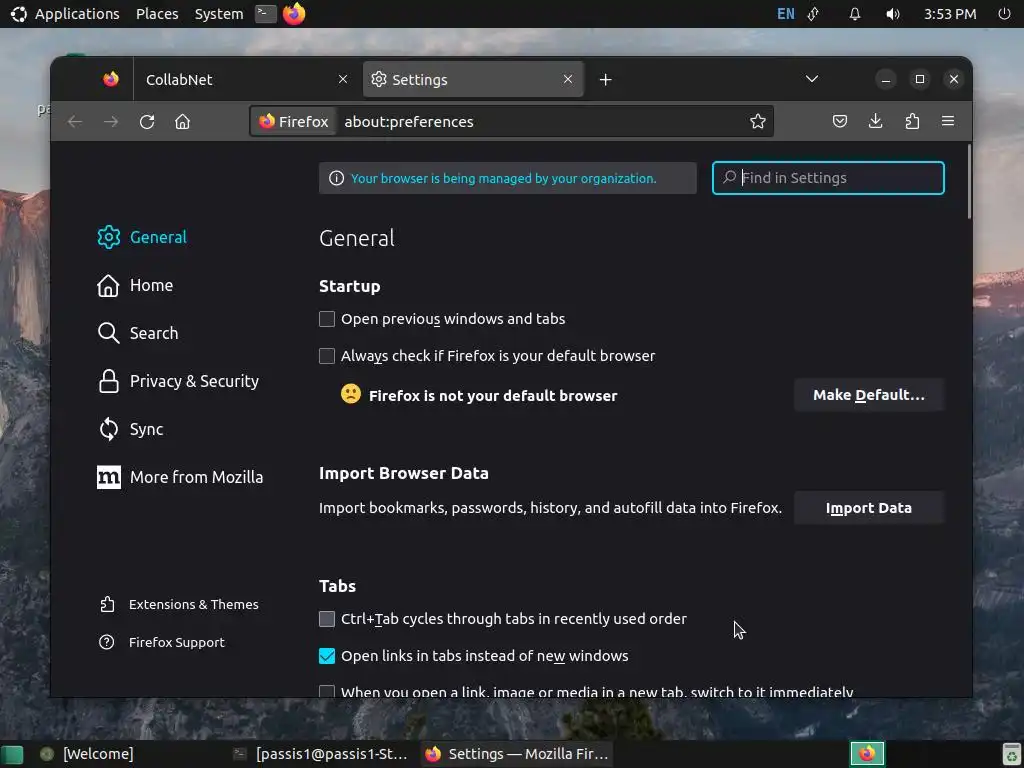This screenshot has width=1024, height=768.
Task: Switch to the Settings tab
Action: pyautogui.click(x=473, y=79)
